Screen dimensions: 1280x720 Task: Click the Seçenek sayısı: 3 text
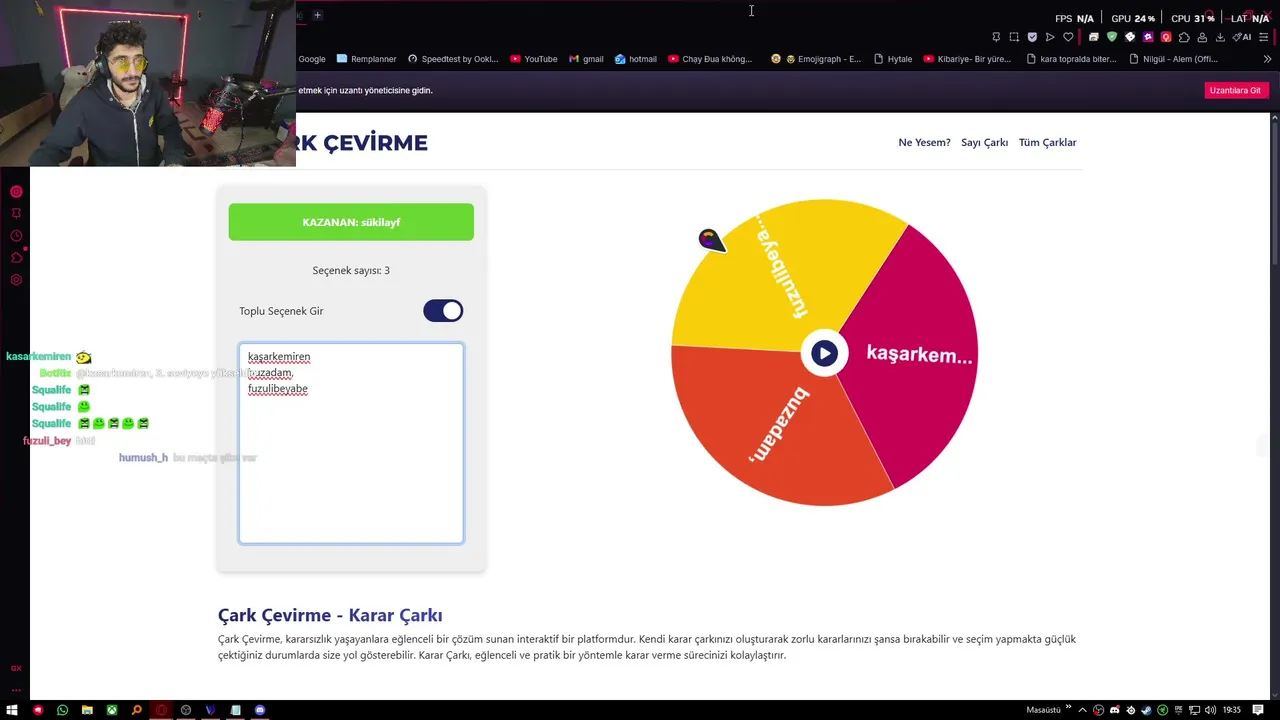(x=351, y=270)
